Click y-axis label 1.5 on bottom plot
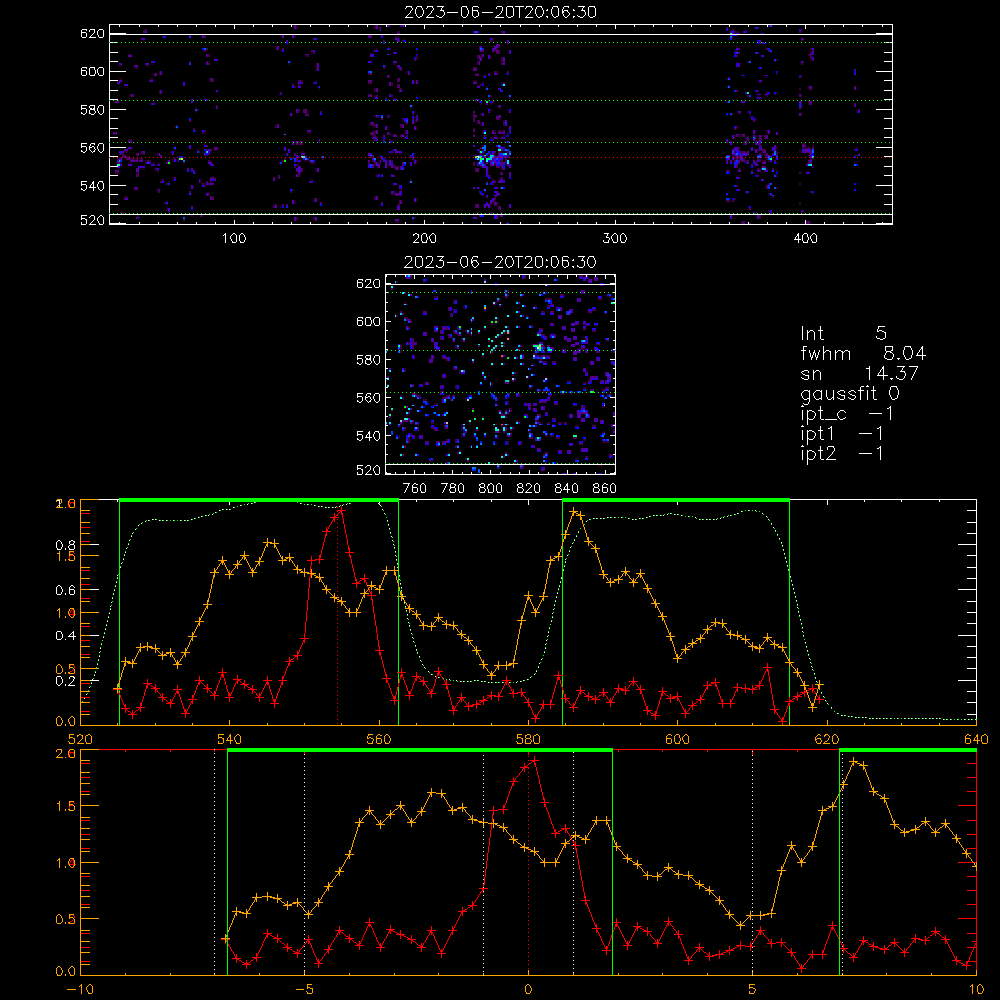Image resolution: width=1000 pixels, height=1000 pixels. (66, 807)
